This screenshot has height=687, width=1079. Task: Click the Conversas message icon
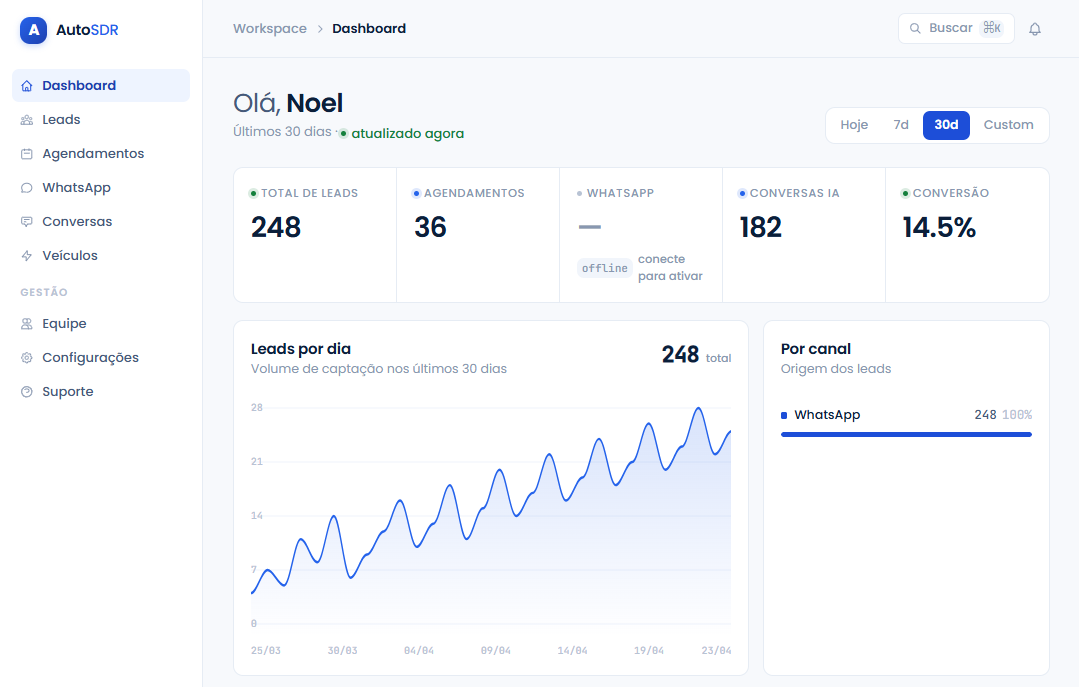coord(27,222)
